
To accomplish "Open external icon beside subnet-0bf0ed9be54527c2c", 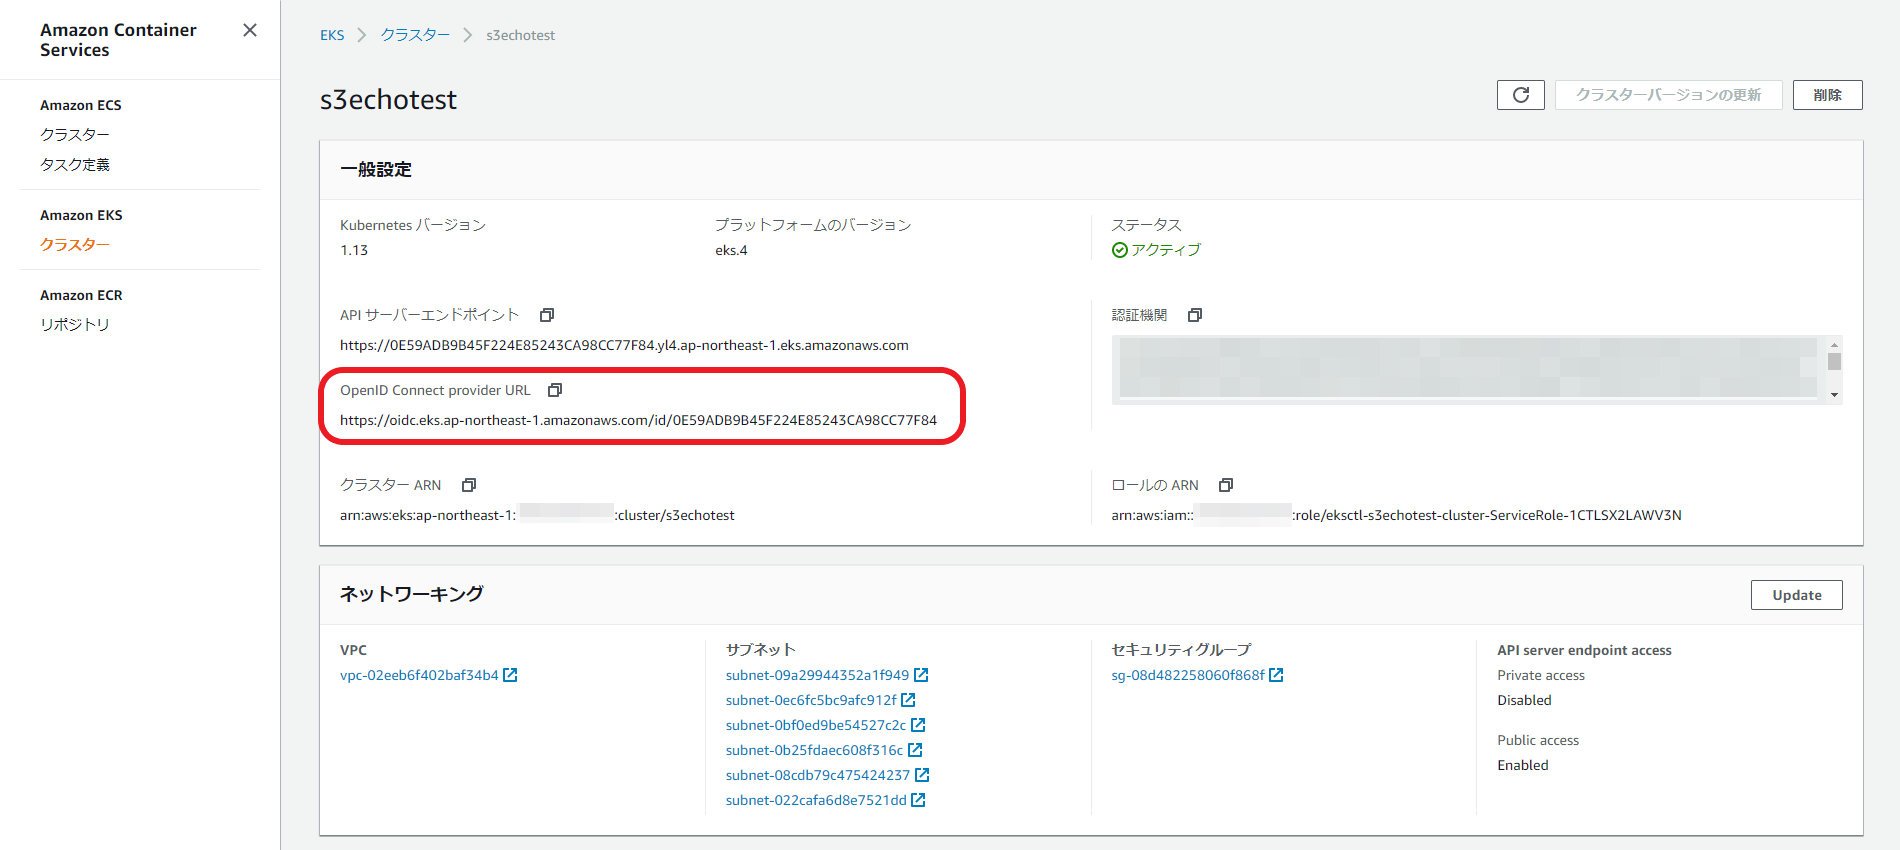I will pyautogui.click(x=918, y=725).
